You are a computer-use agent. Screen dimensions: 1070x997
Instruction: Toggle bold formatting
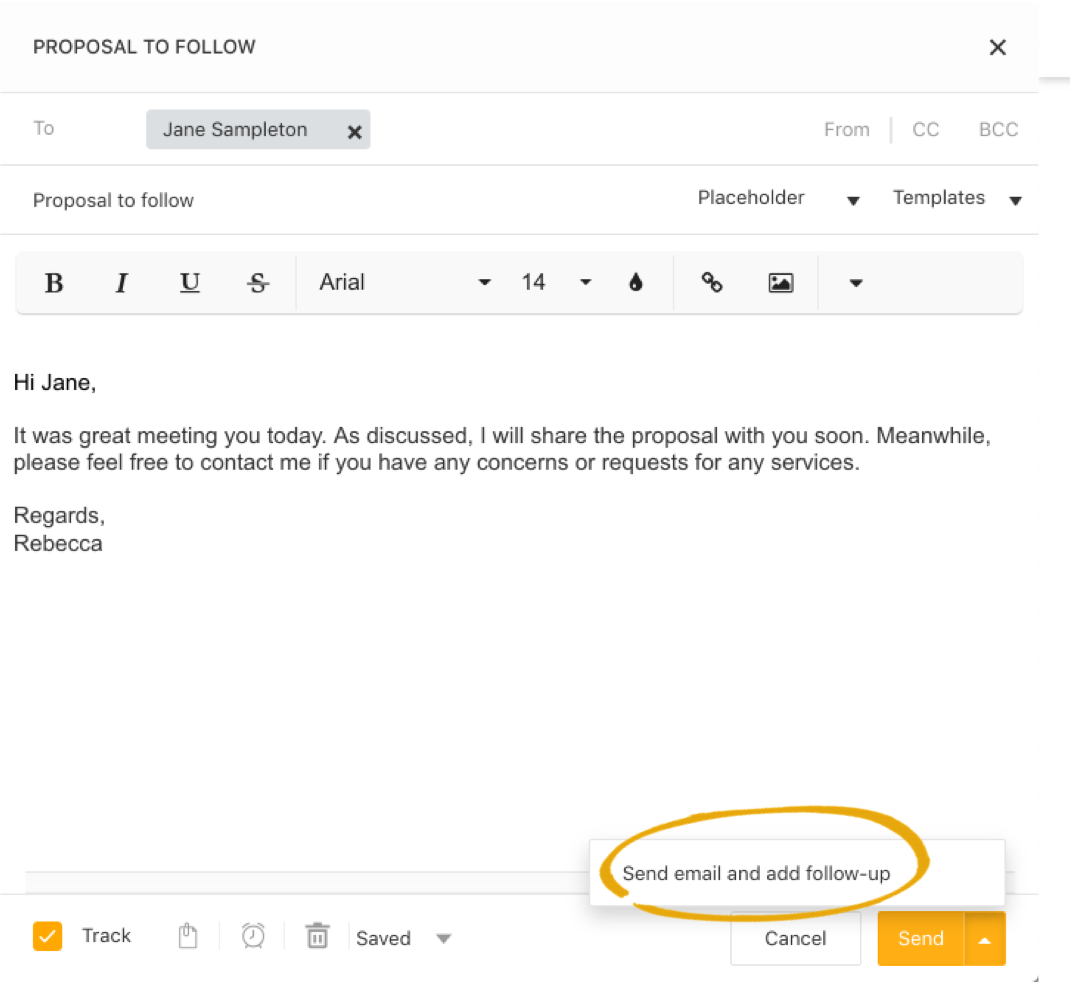pos(55,283)
